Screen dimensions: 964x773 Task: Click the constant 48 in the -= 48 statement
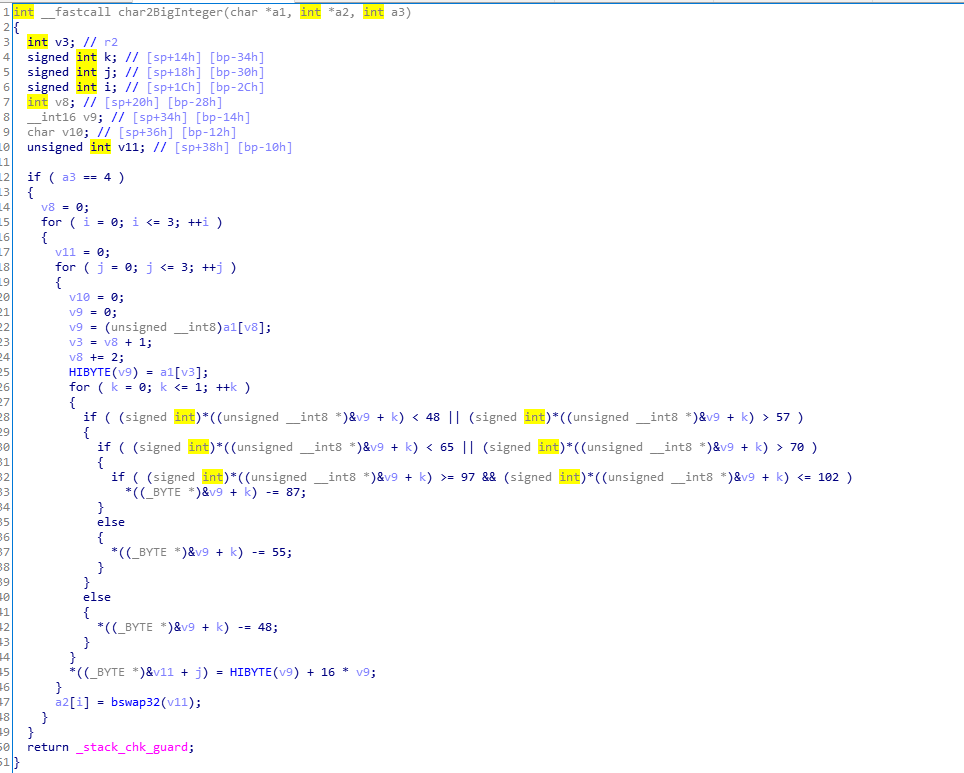tap(265, 628)
